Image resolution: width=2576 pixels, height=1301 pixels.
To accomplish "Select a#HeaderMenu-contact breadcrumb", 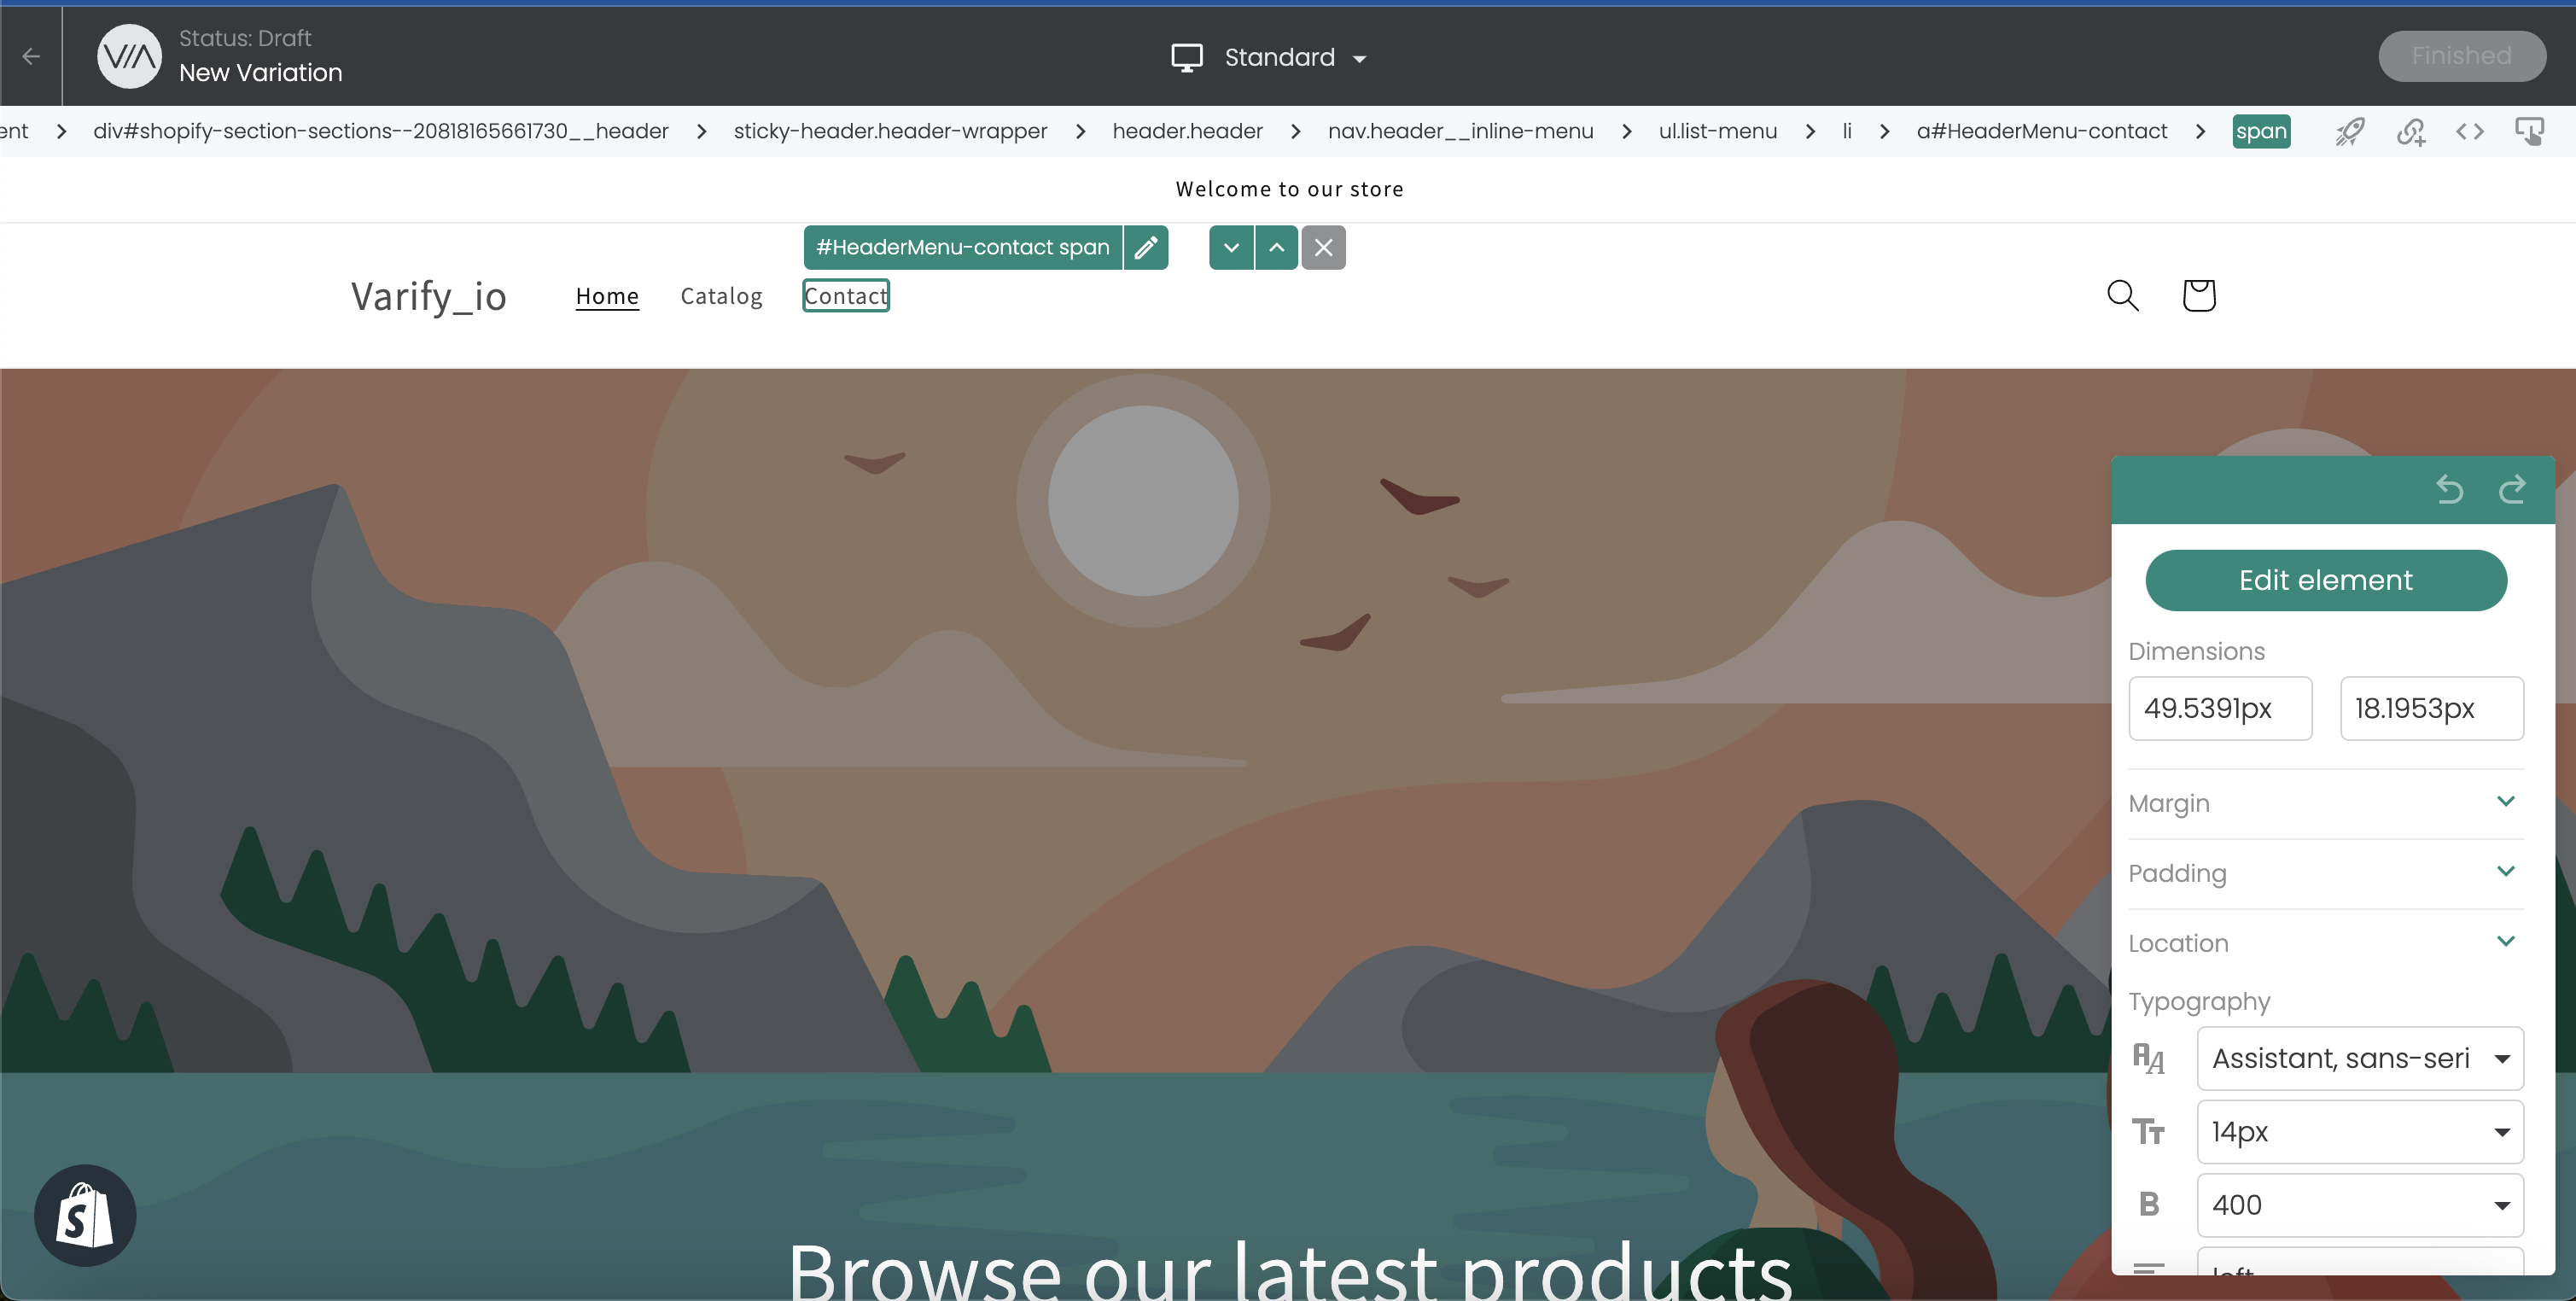I will tap(2042, 131).
